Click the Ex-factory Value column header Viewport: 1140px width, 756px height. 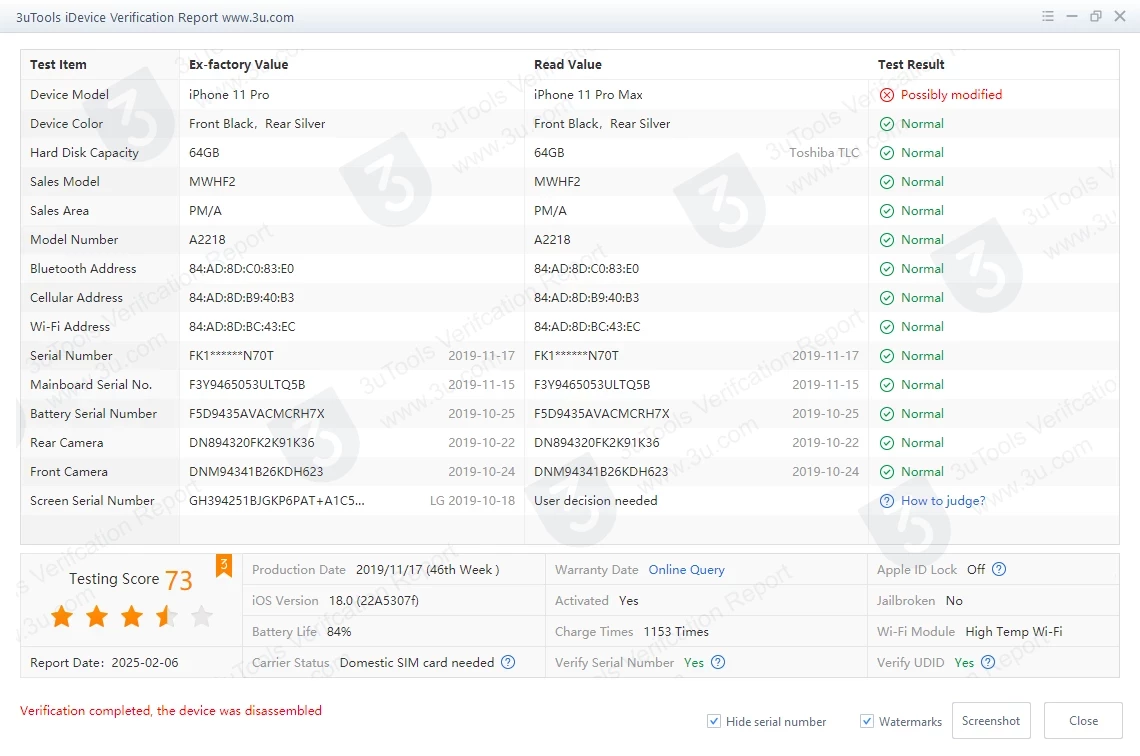click(x=238, y=65)
